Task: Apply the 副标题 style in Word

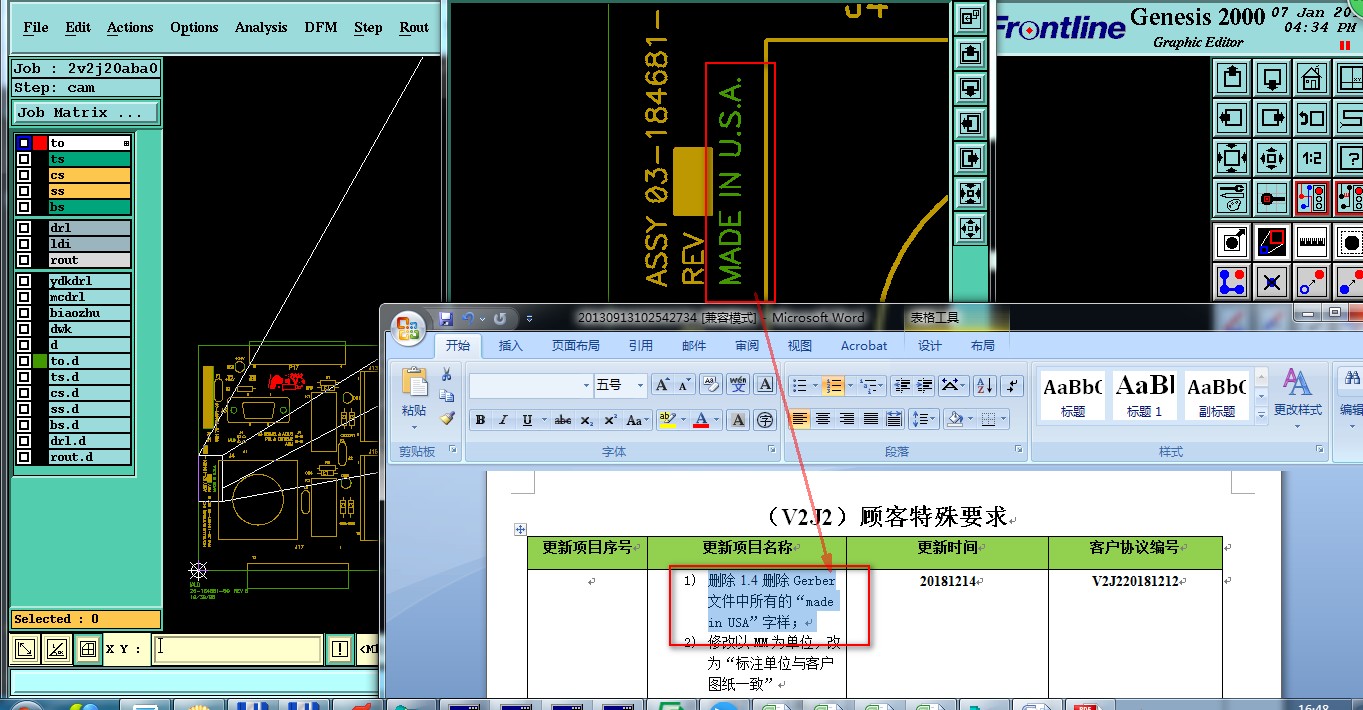Action: [1216, 394]
